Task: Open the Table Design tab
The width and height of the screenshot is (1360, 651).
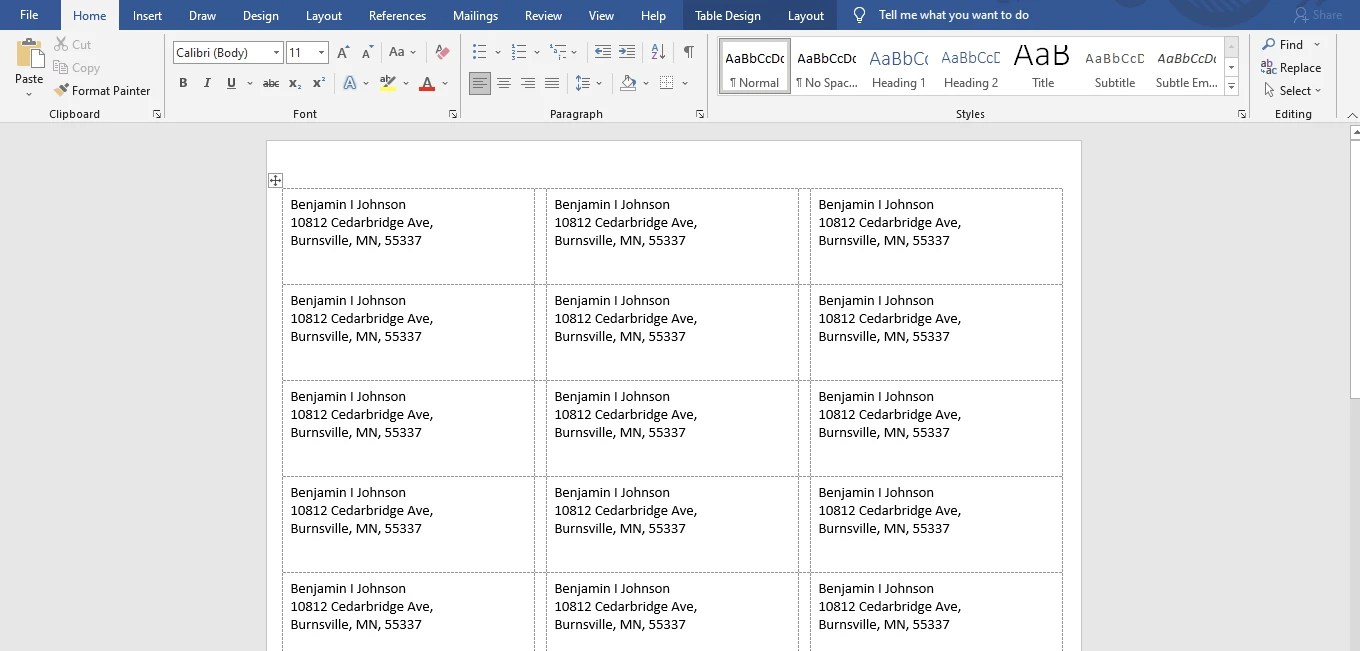Action: [x=728, y=15]
